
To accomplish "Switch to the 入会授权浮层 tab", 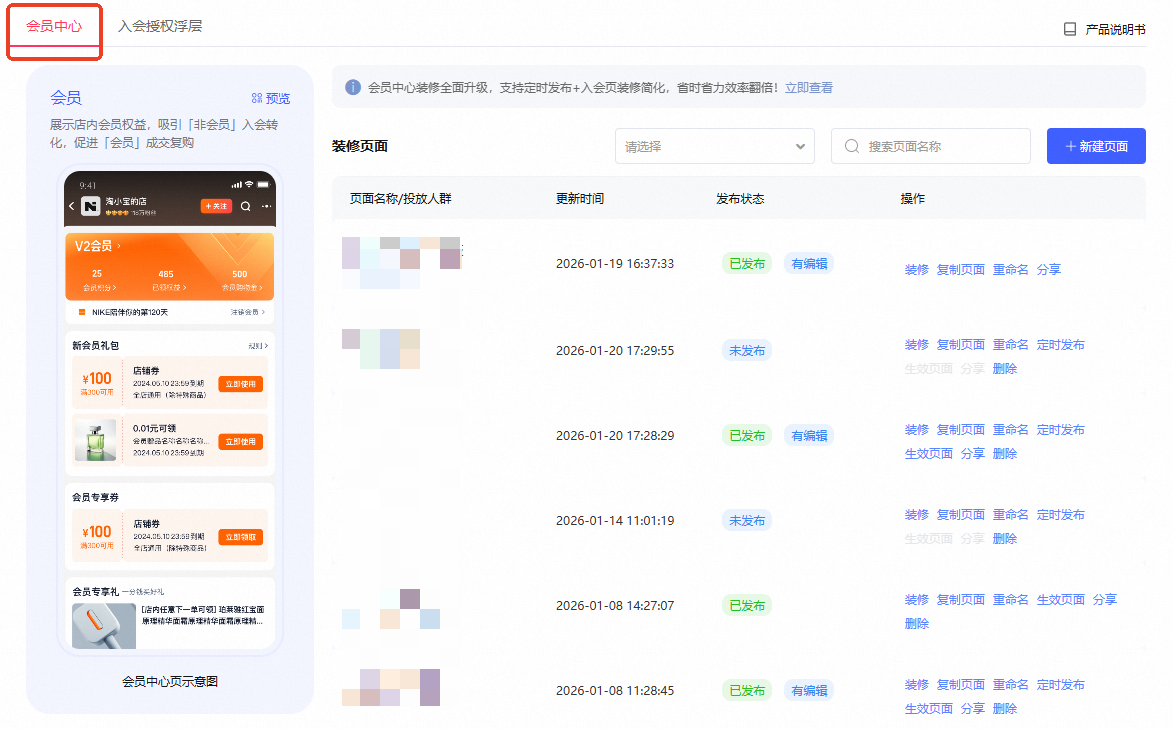I will 160,26.
